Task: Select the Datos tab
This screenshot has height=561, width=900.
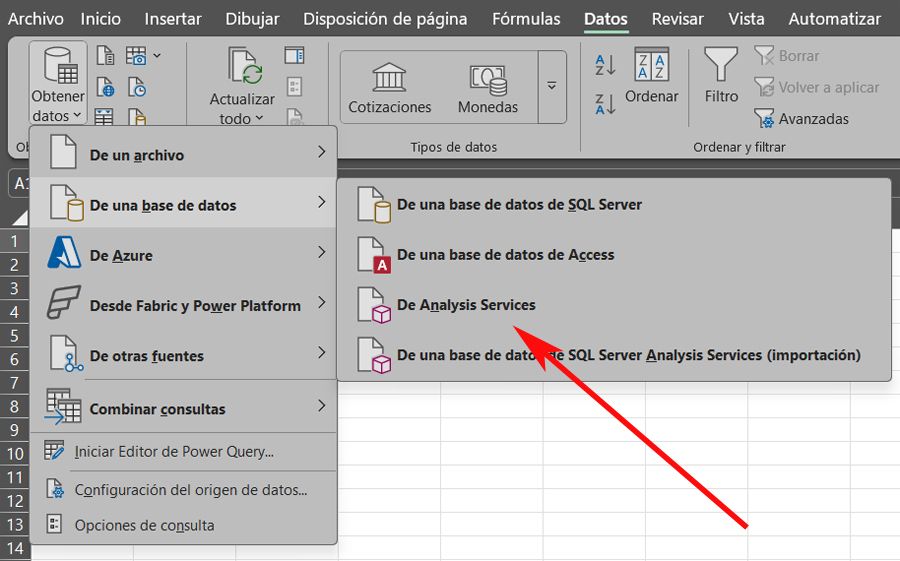Action: 606,19
